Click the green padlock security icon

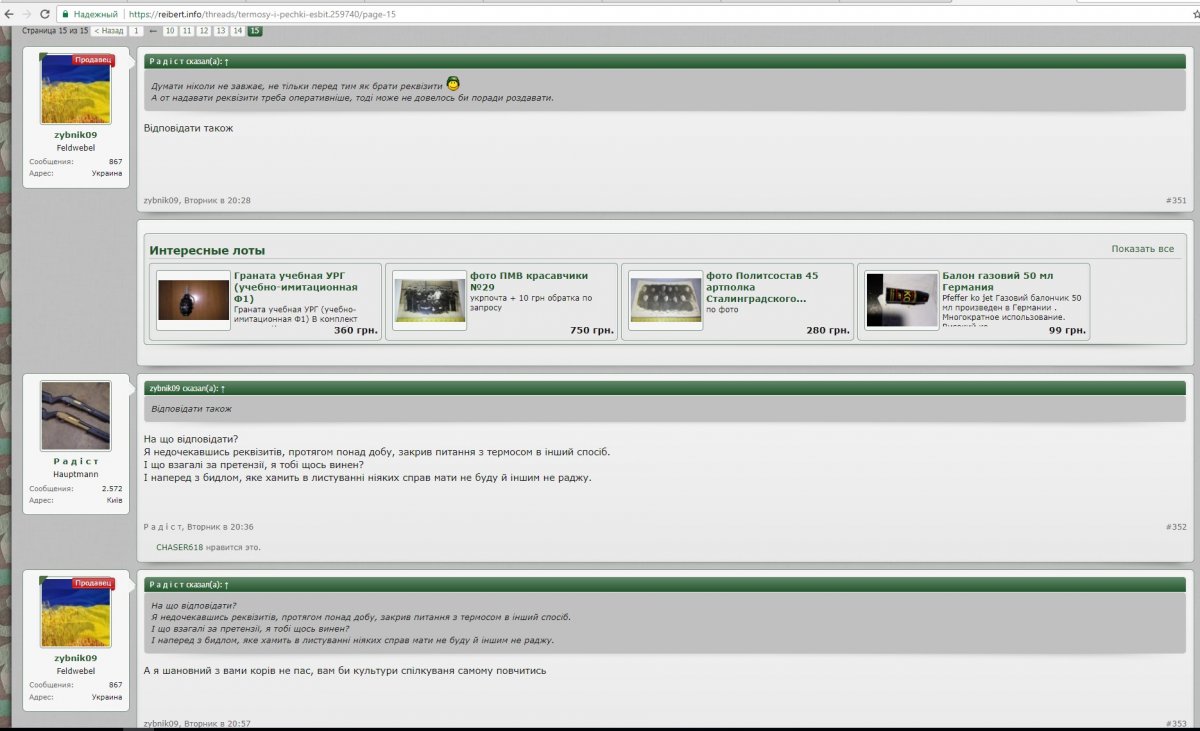click(65, 14)
